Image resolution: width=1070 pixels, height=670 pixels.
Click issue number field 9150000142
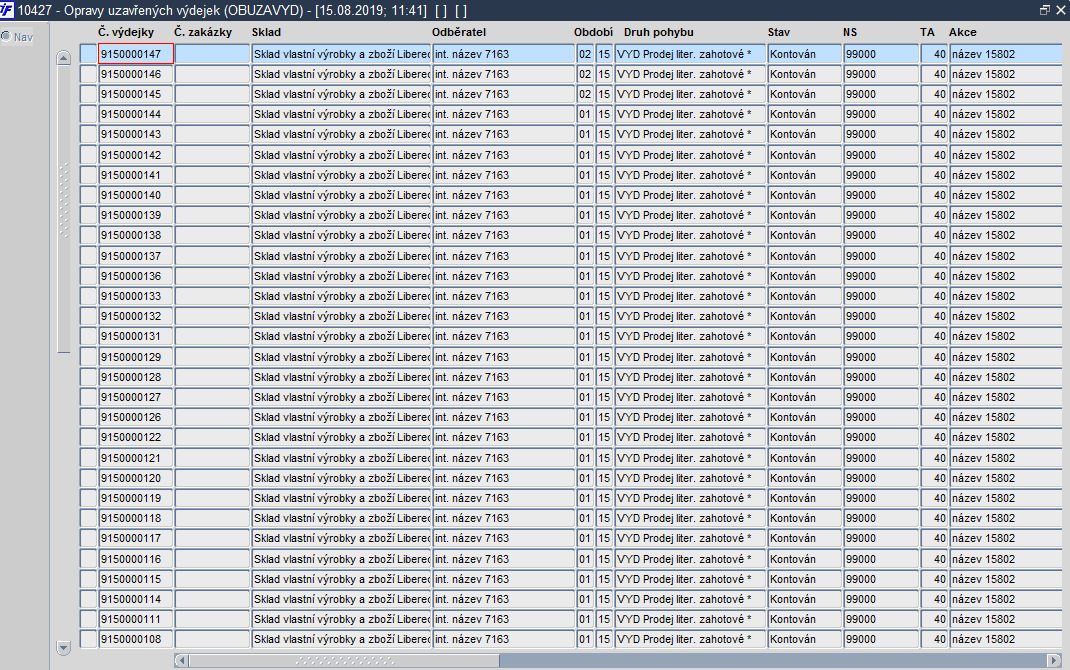136,155
